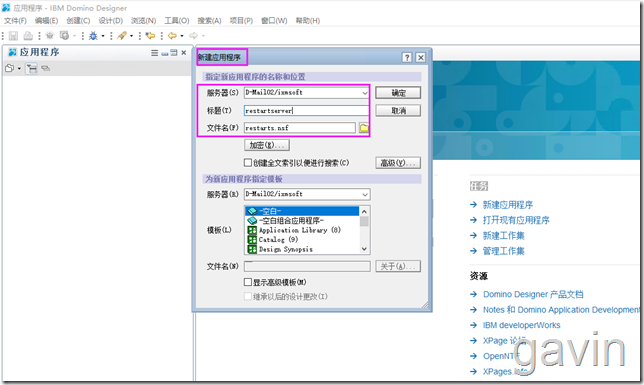This screenshot has height=385, width=644.
Task: Open the 设计(D) menu
Action: [x=110, y=21]
